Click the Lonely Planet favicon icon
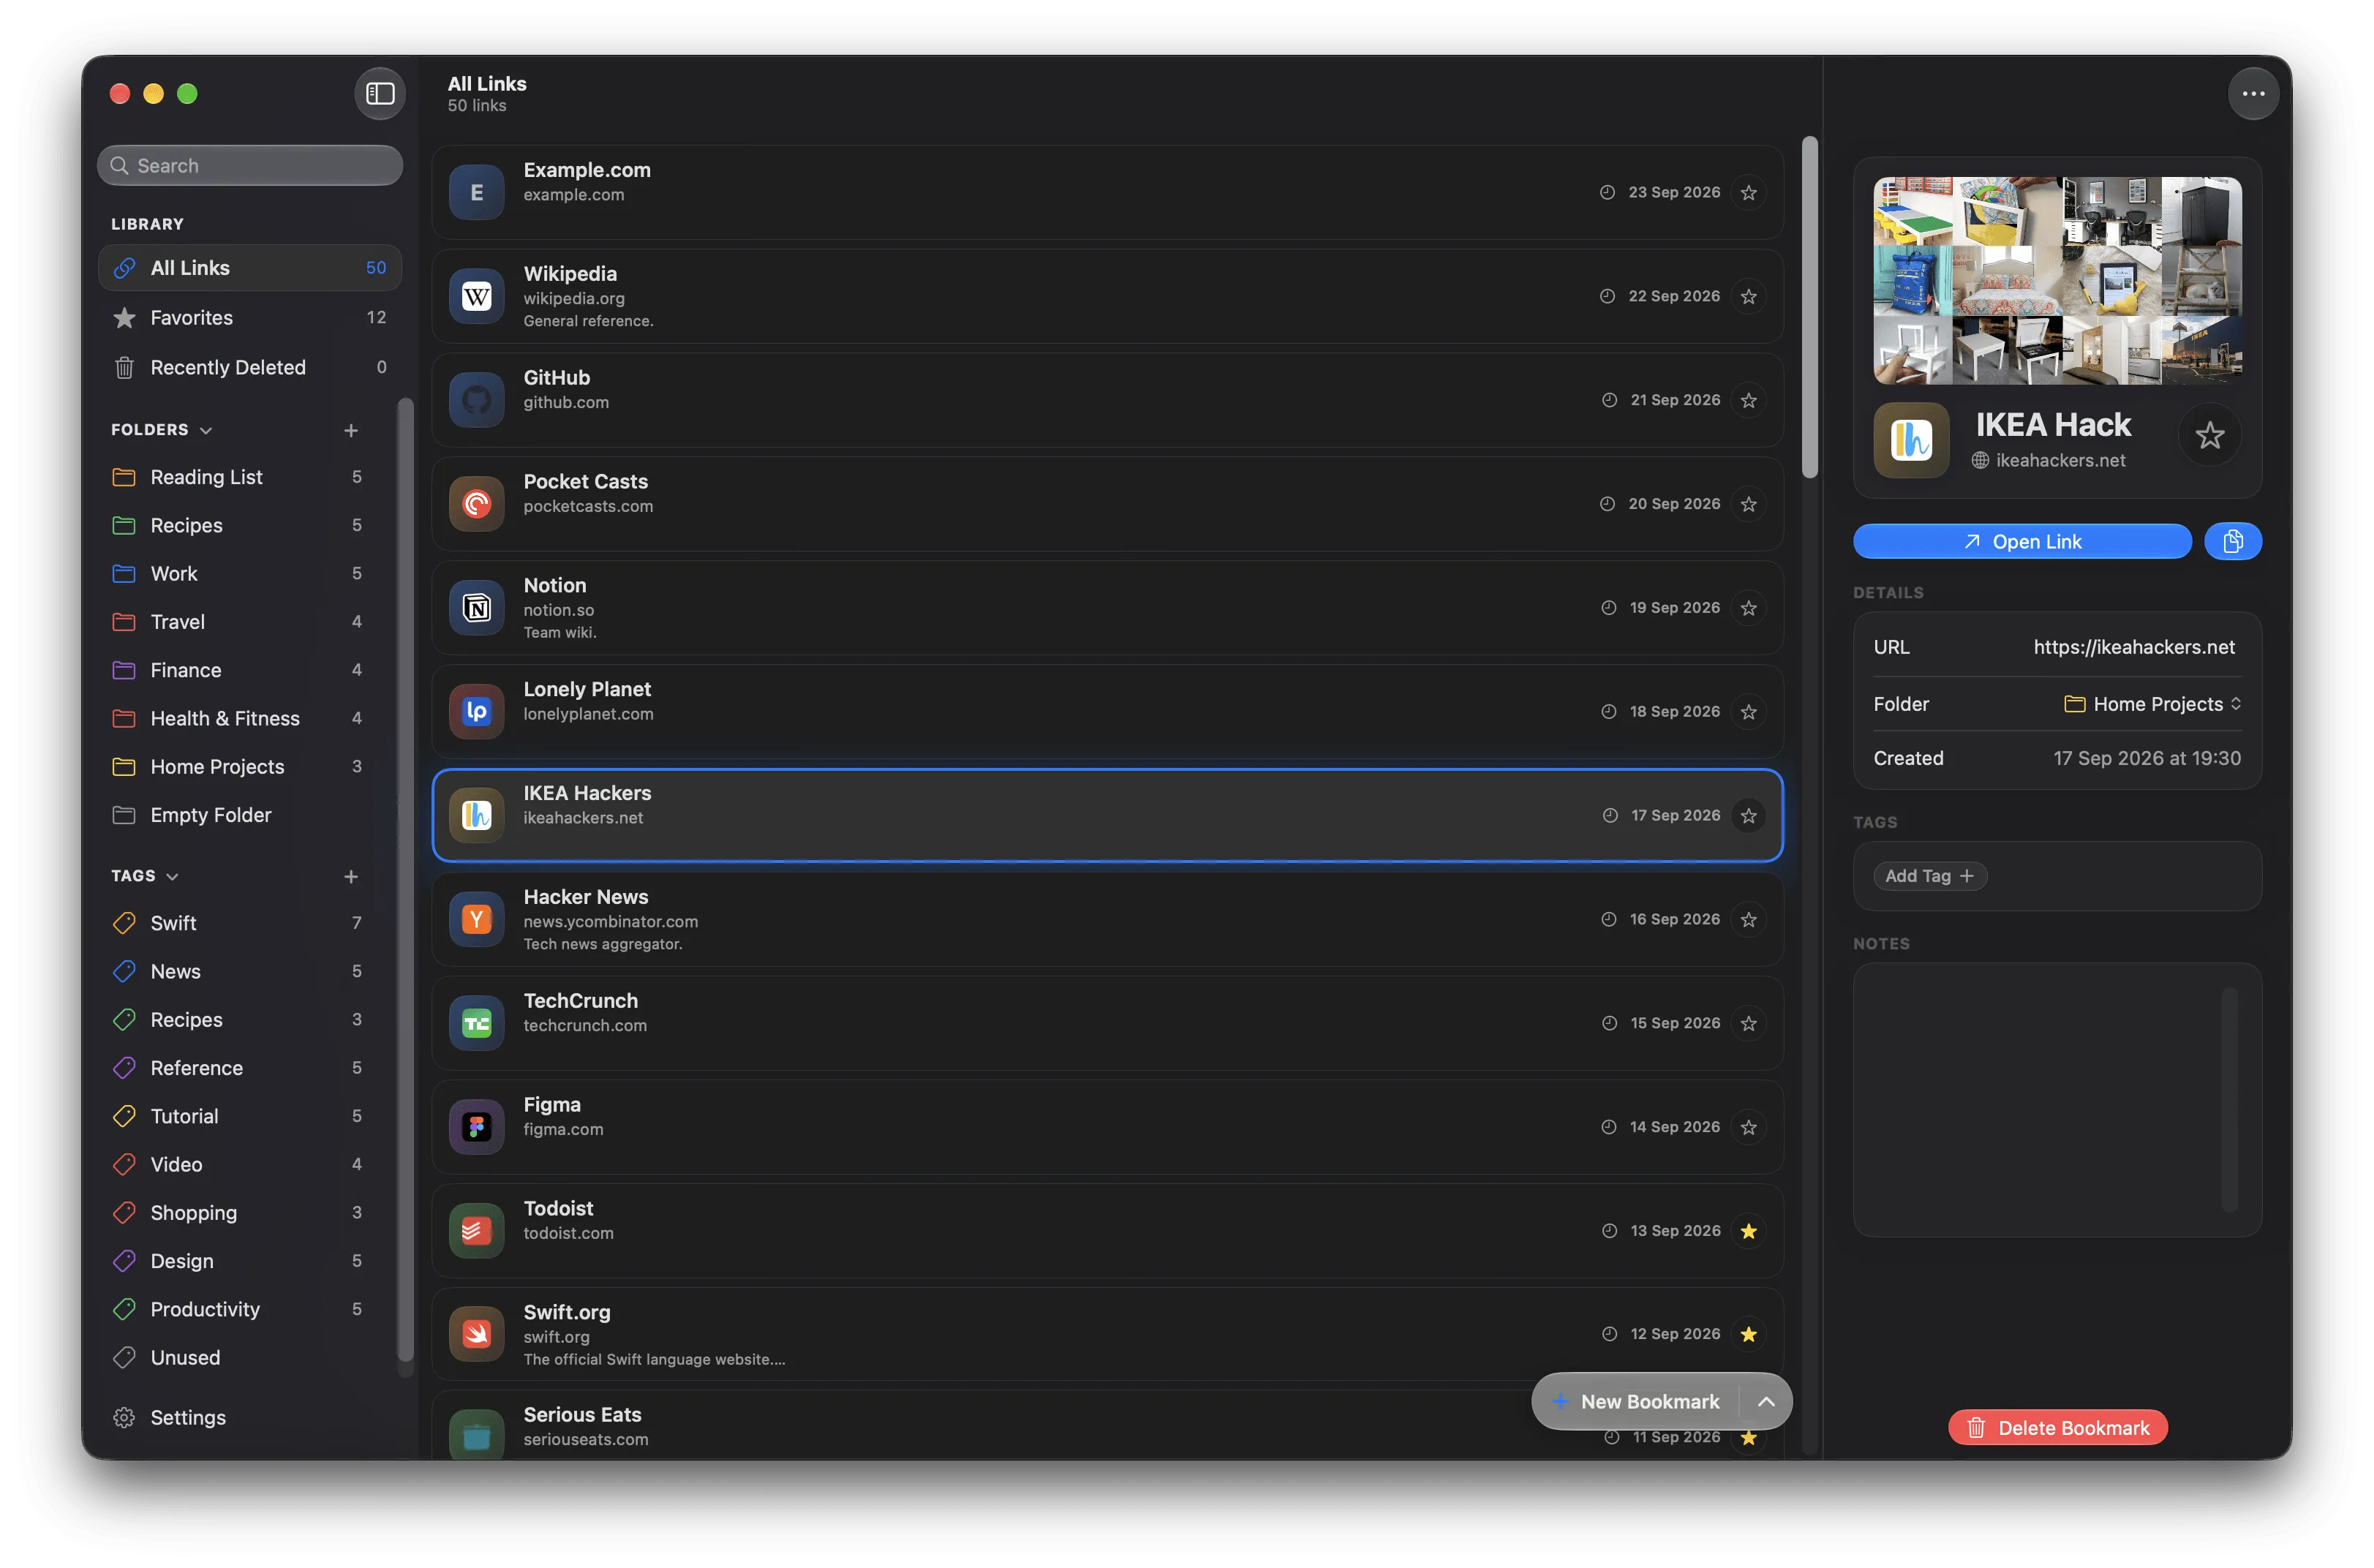Viewport: 2374px width, 1568px height. [476, 711]
